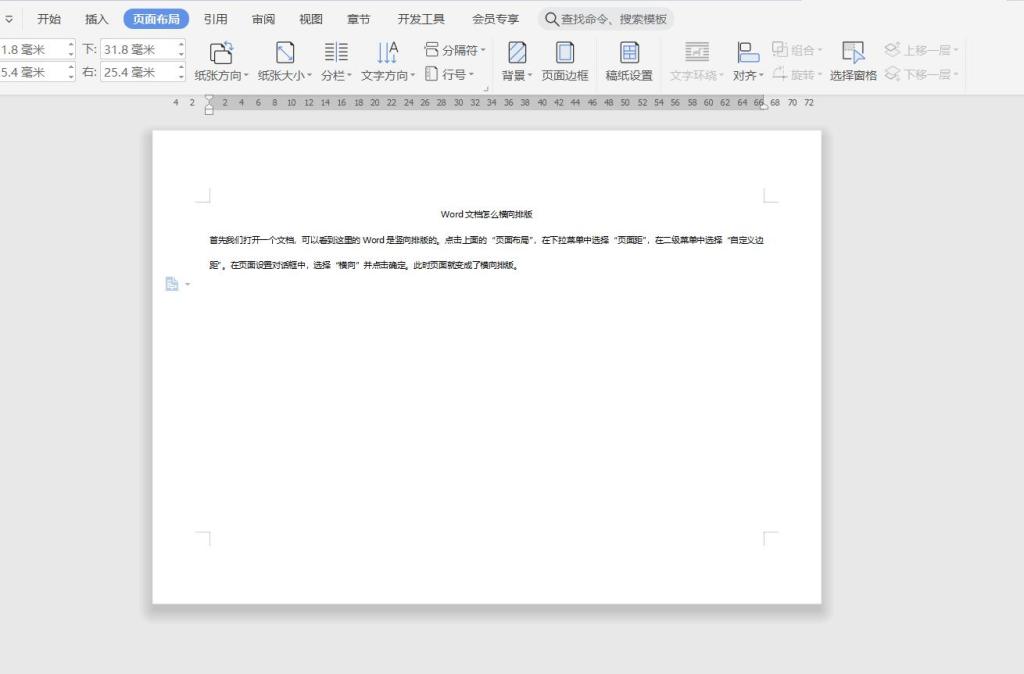Open the 审阅 (Review) tab

point(264,19)
